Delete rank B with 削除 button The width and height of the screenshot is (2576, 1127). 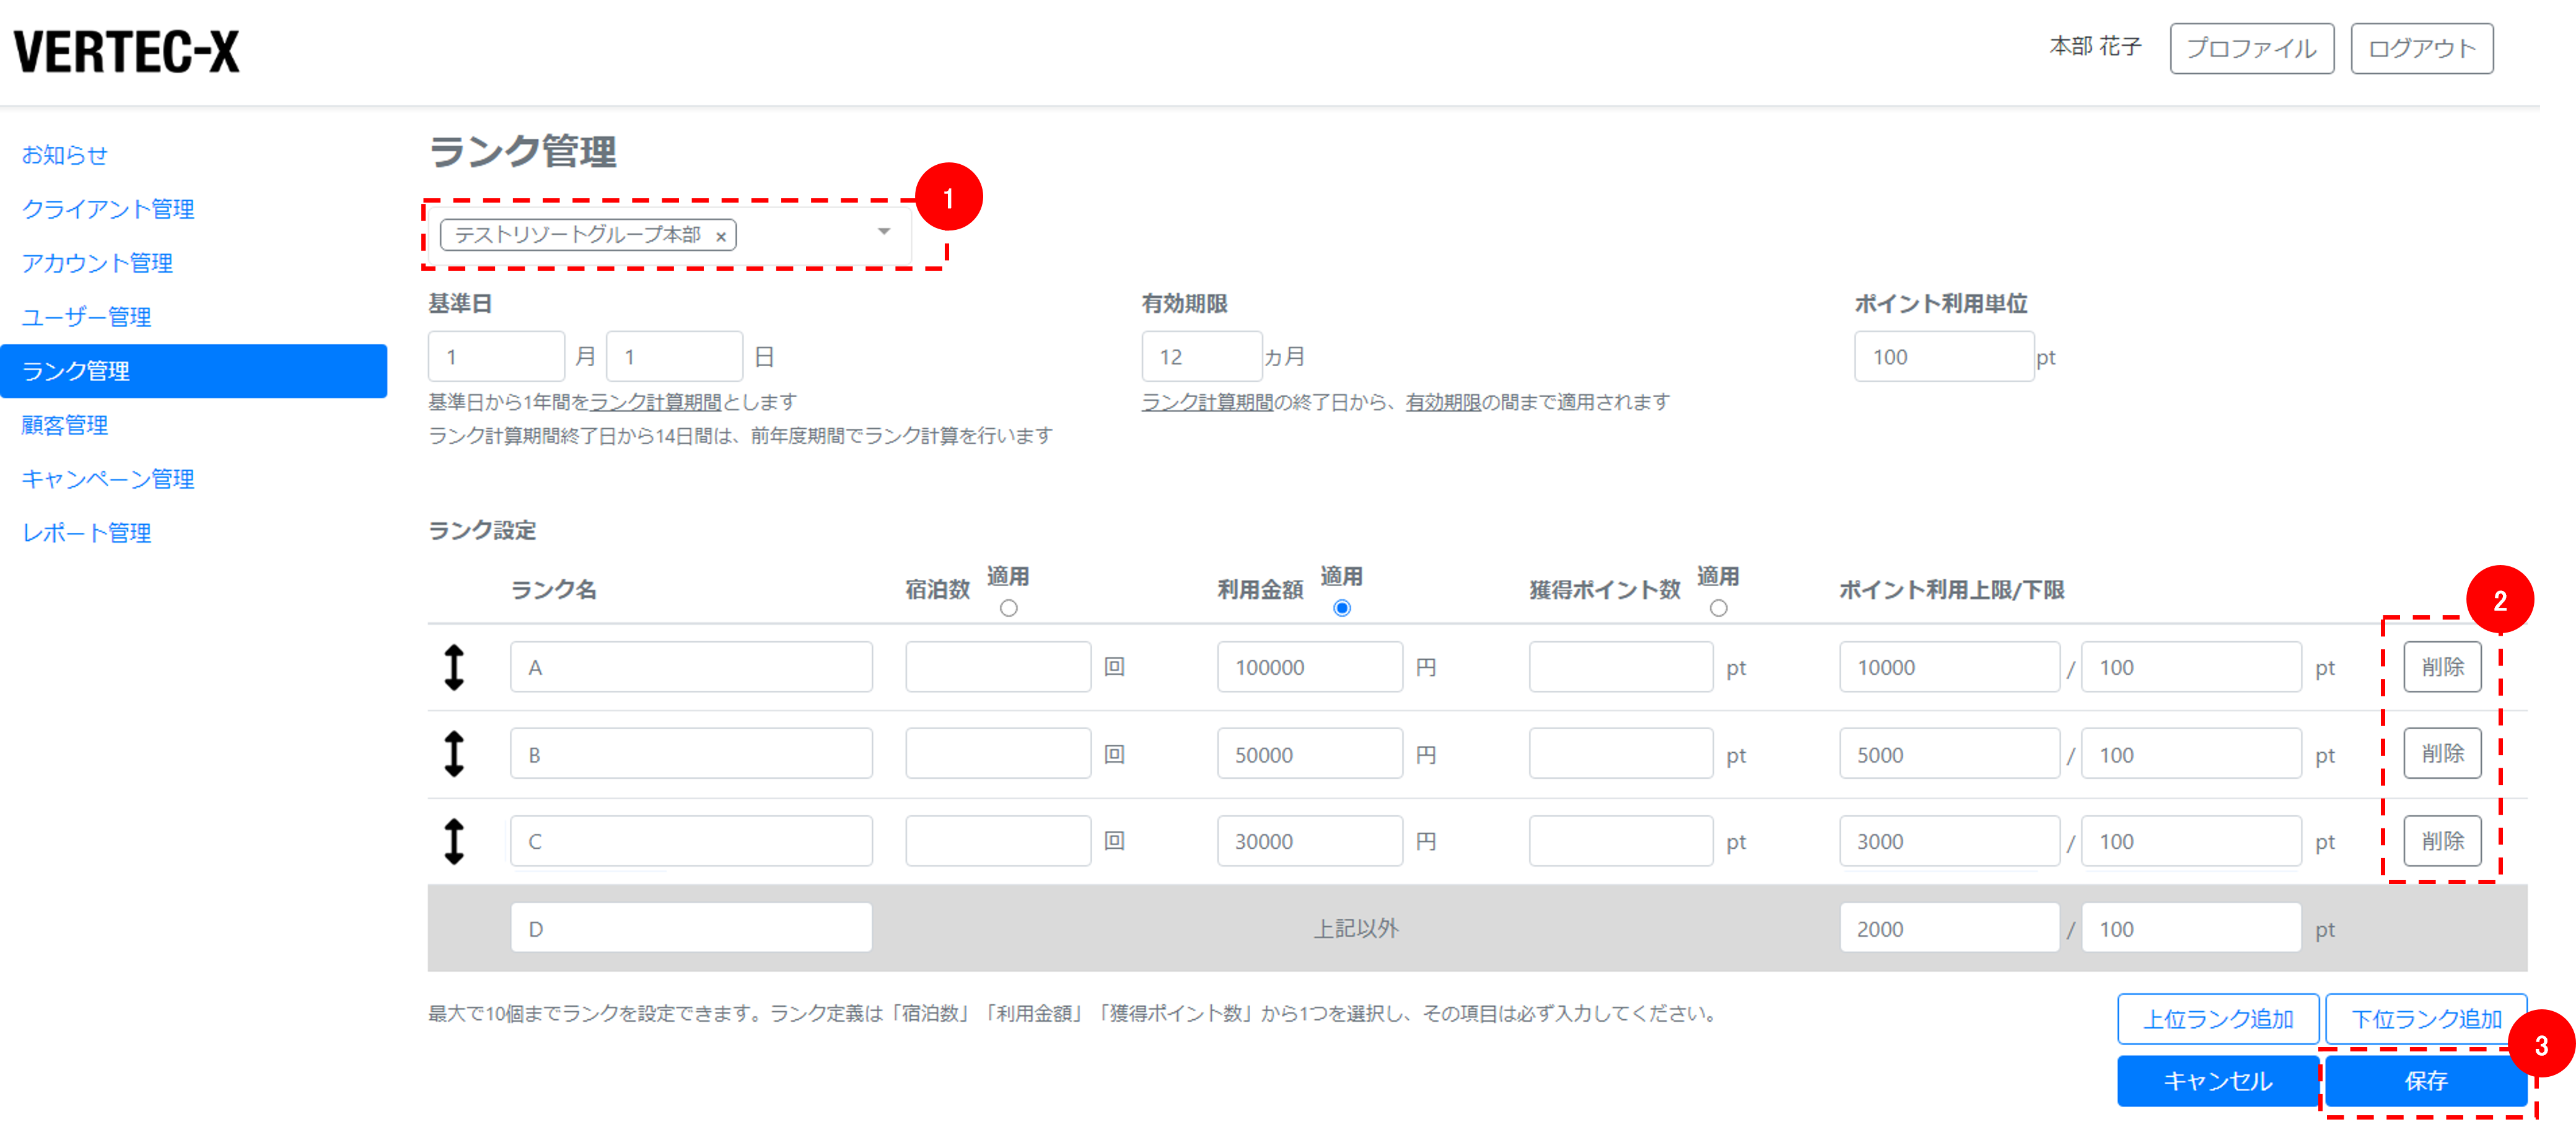tap(2442, 754)
